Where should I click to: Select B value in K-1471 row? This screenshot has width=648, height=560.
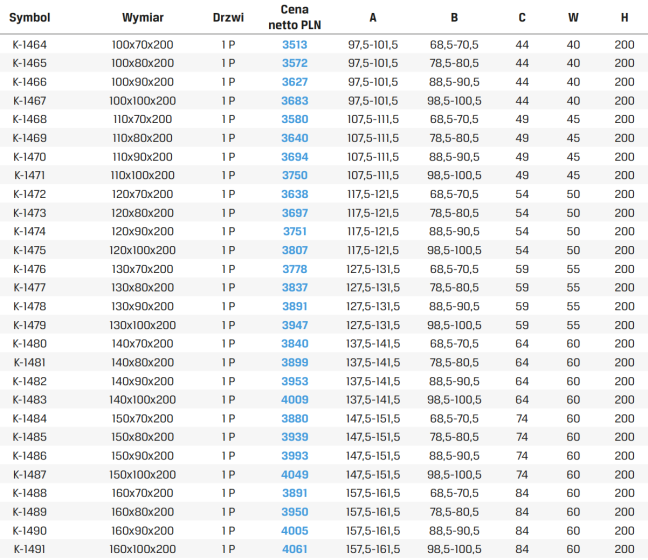tap(454, 175)
